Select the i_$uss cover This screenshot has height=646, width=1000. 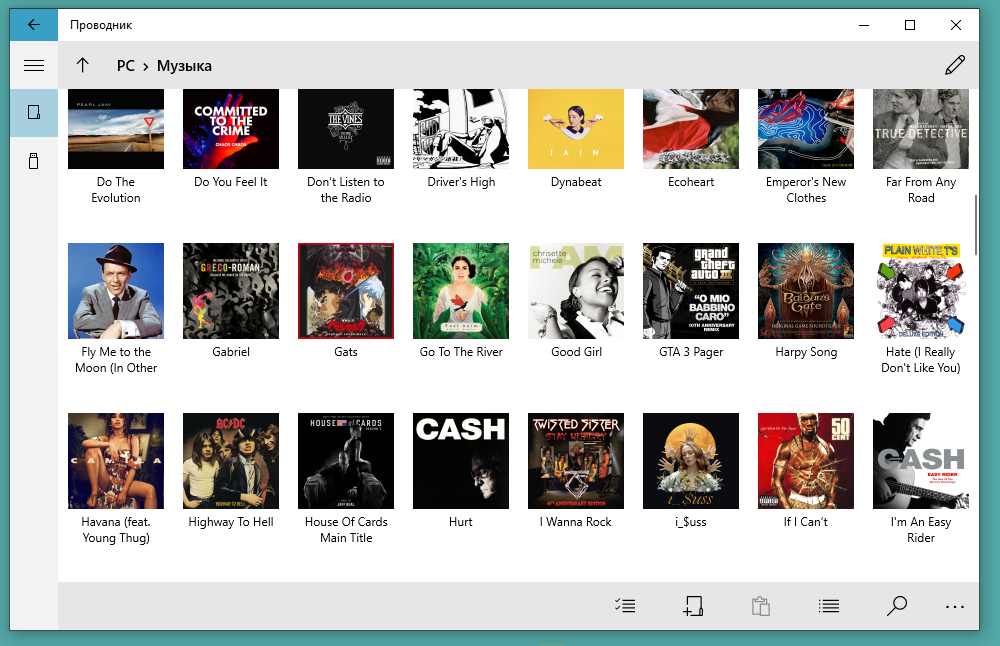coord(691,461)
